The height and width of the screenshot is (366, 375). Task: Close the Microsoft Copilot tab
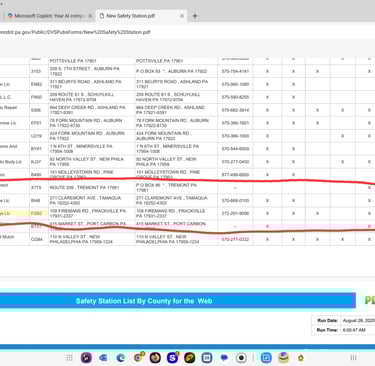point(90,16)
